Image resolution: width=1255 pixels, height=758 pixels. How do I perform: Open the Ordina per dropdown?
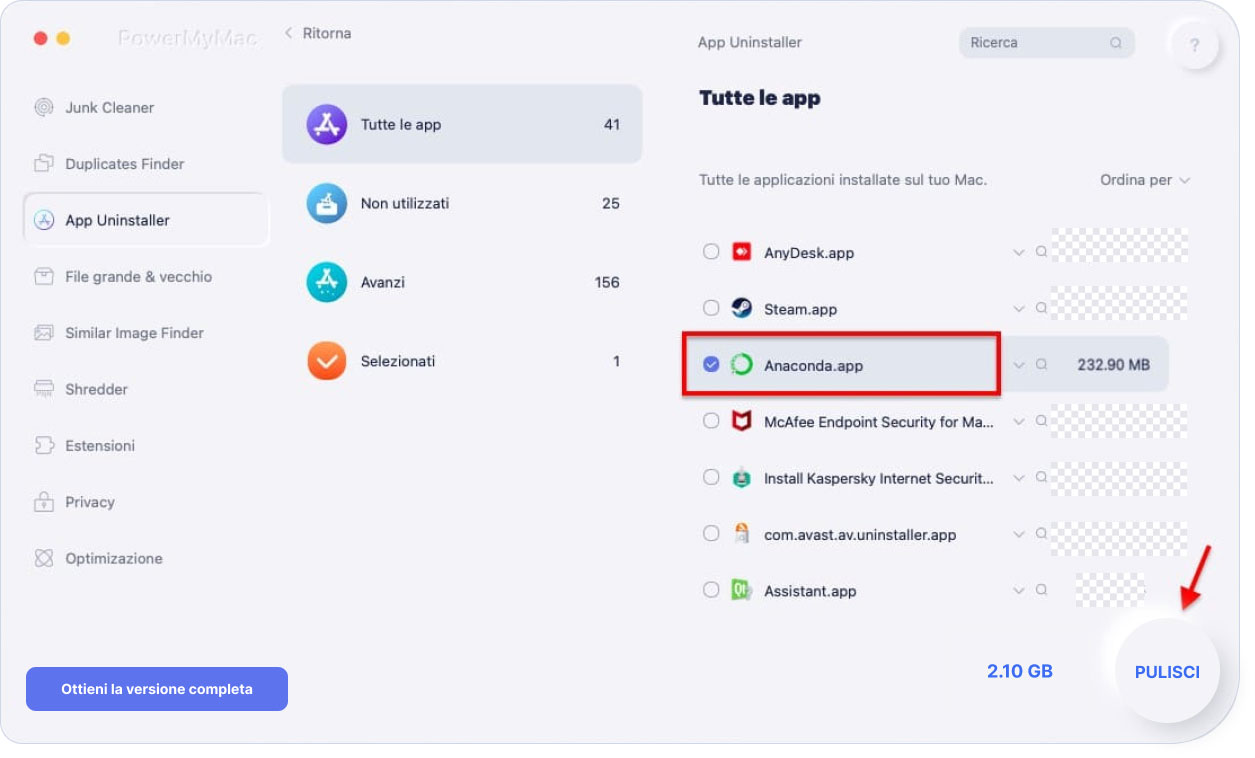coord(1145,180)
